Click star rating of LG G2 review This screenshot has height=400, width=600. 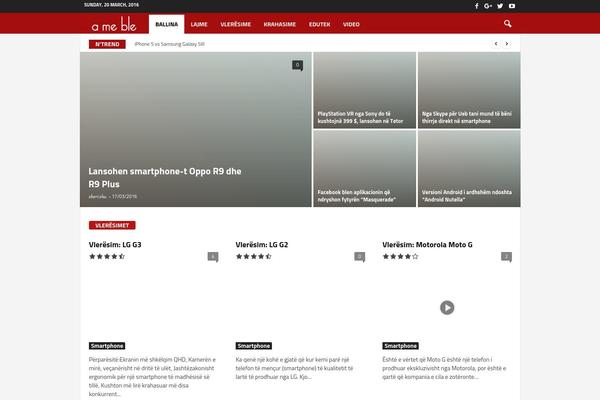tap(254, 256)
